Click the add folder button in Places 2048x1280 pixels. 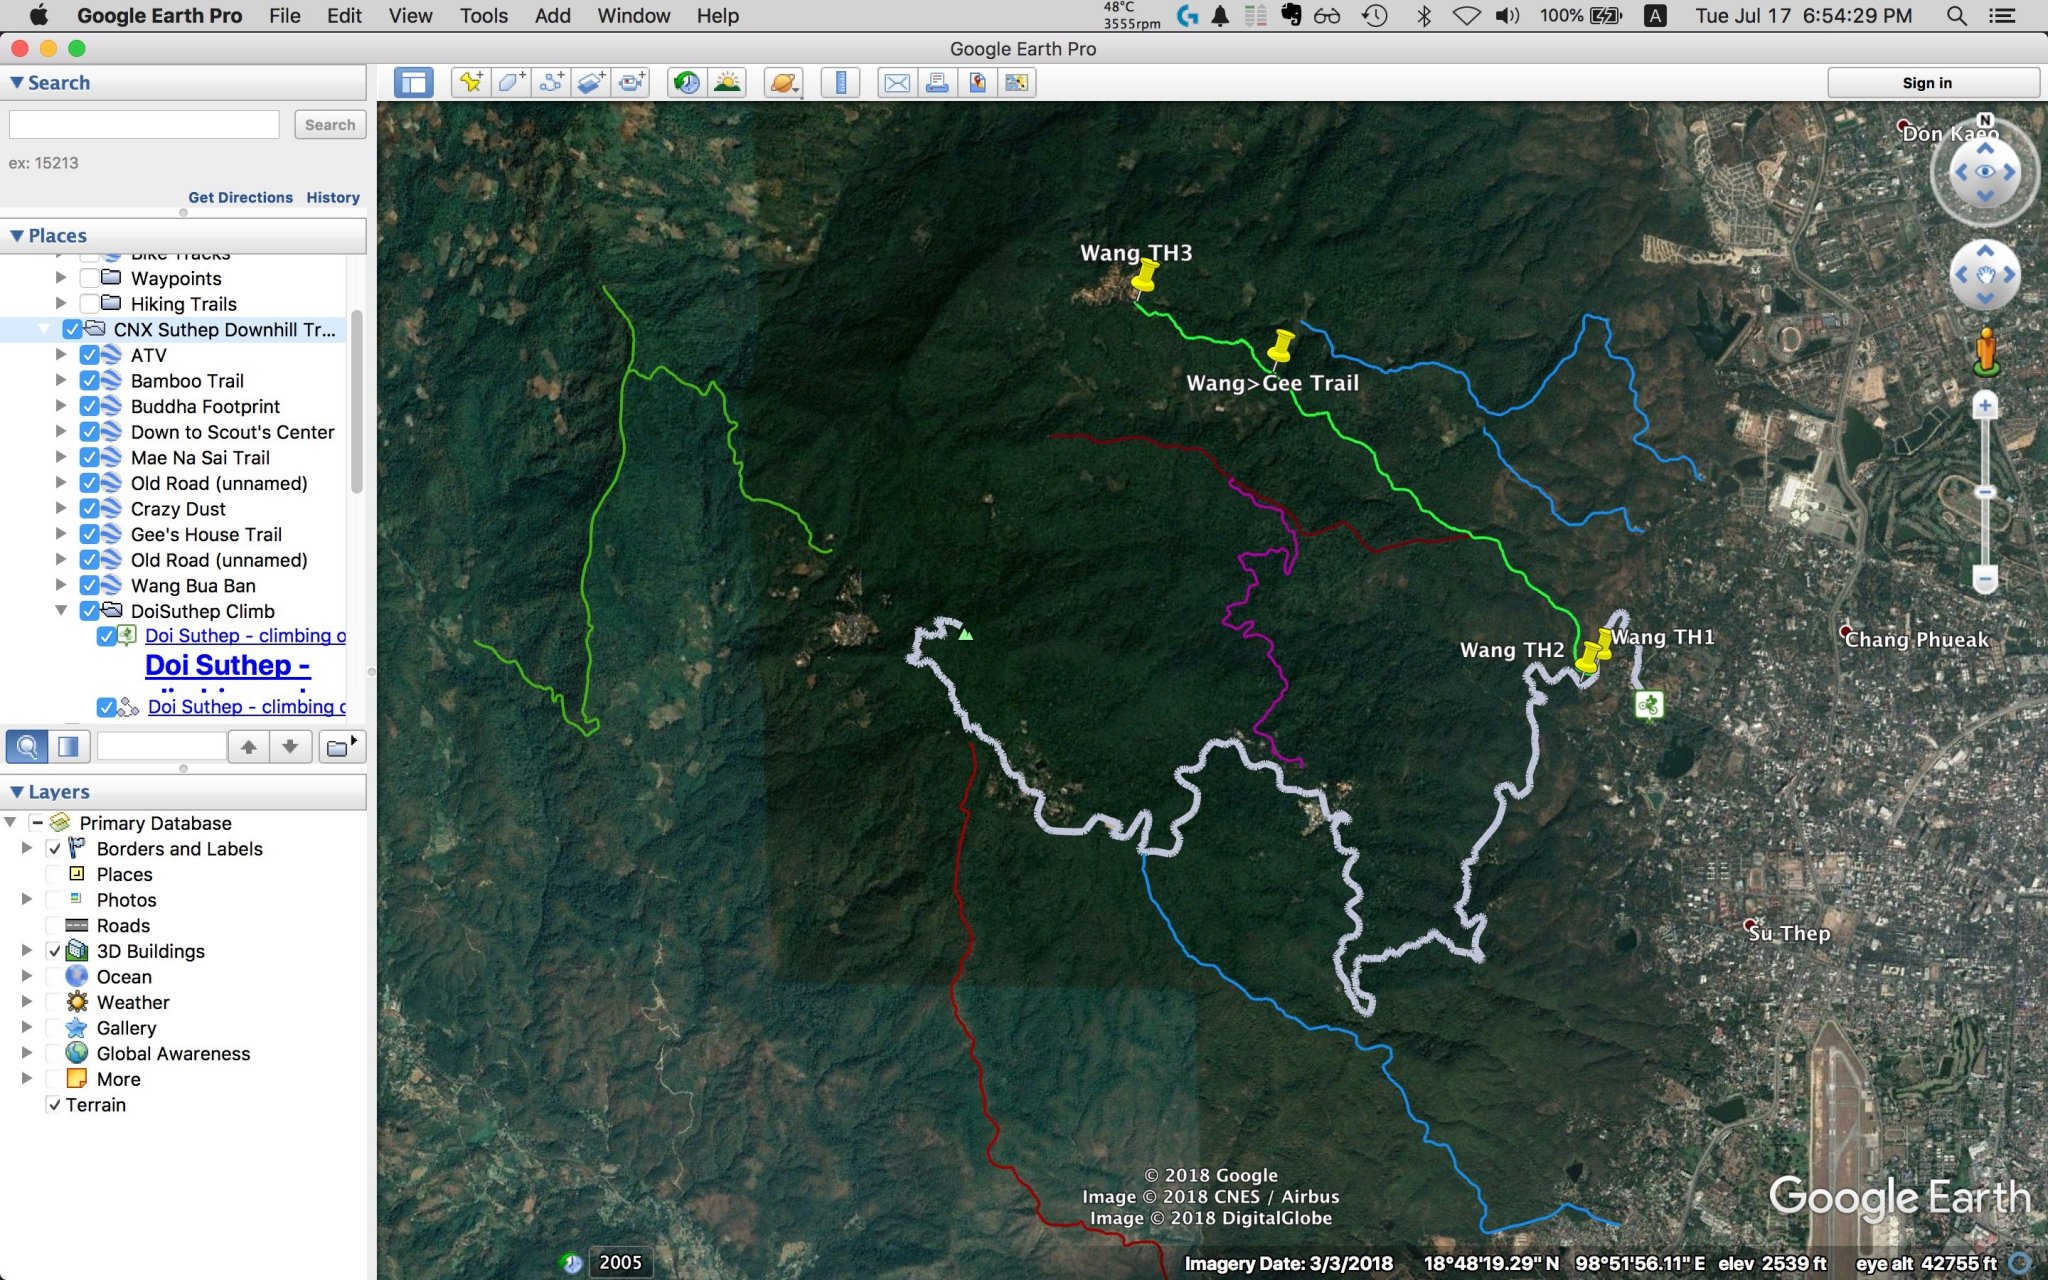click(x=341, y=746)
